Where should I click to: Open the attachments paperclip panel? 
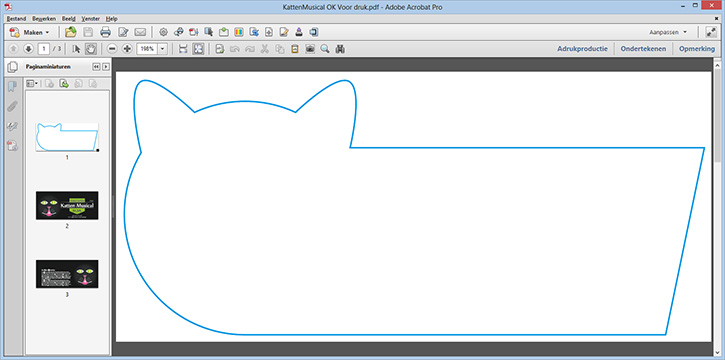[x=12, y=107]
